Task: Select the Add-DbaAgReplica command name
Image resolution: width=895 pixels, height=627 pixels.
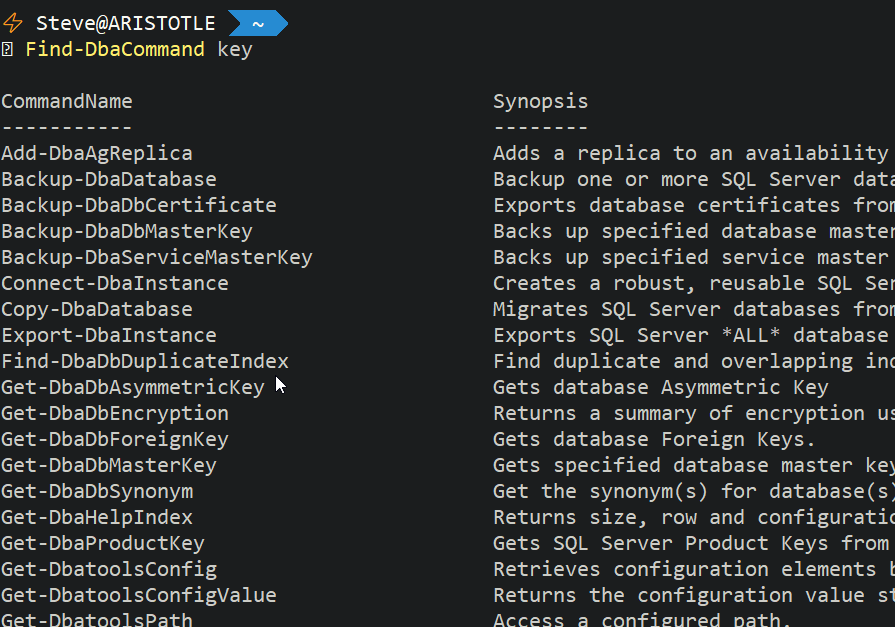Action: coord(97,153)
